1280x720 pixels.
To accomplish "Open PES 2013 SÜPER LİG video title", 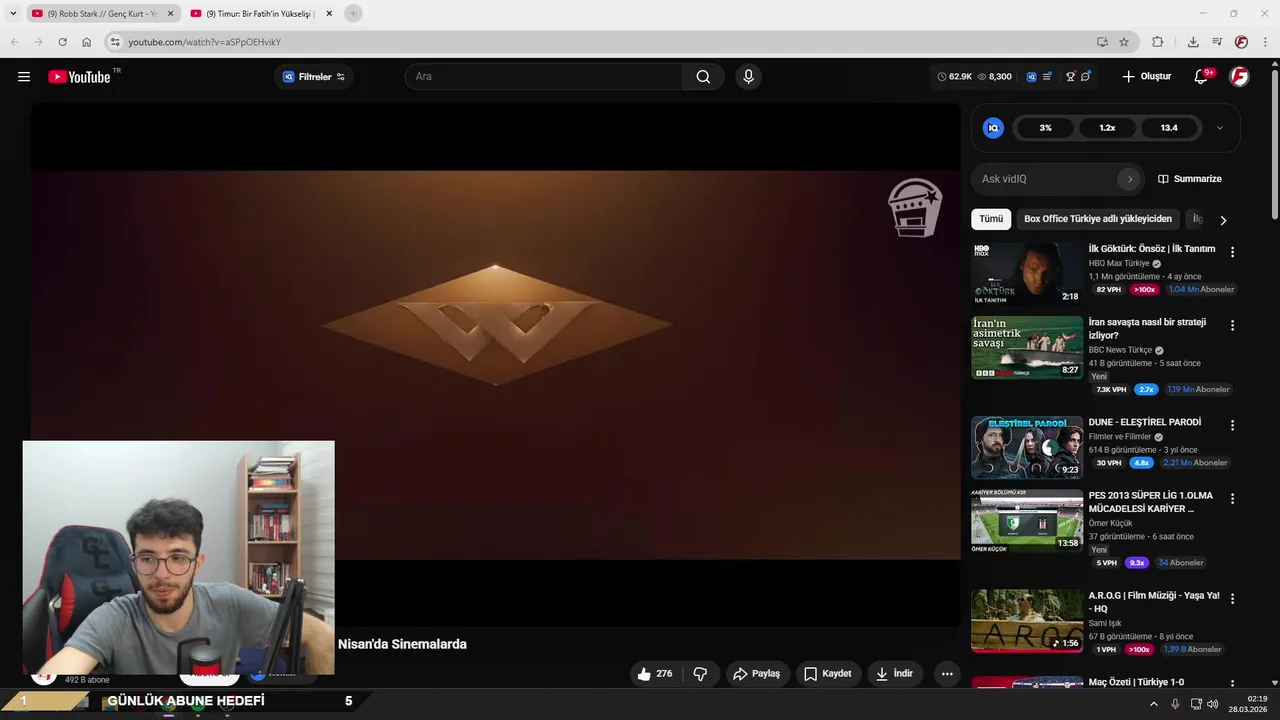I will point(1151,502).
